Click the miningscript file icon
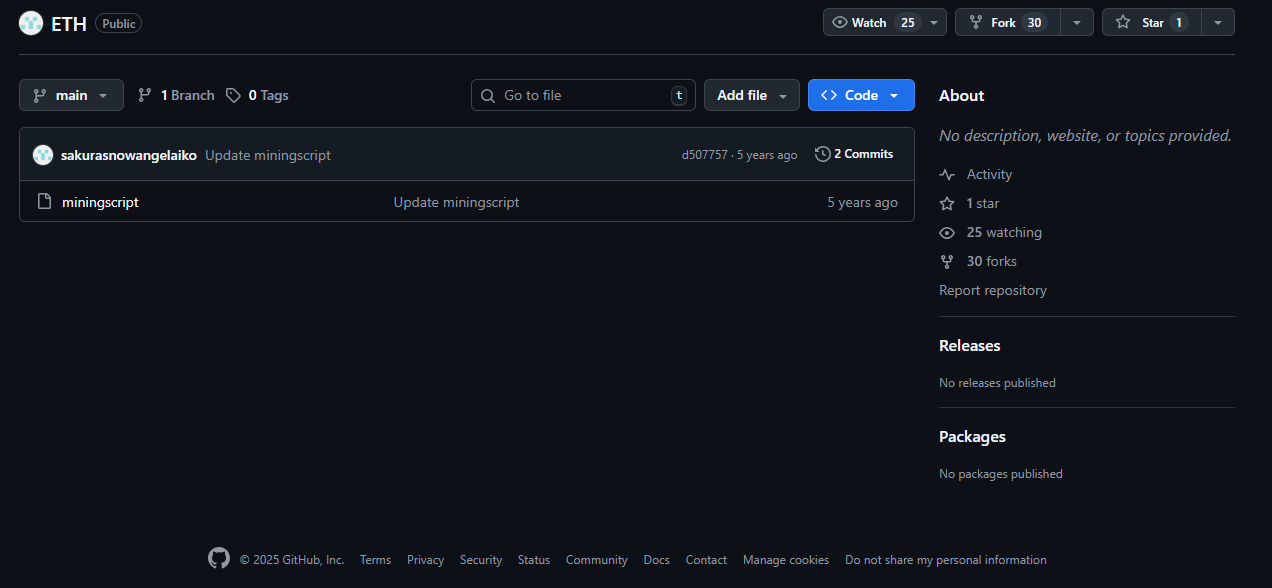The image size is (1272, 588). (x=44, y=202)
